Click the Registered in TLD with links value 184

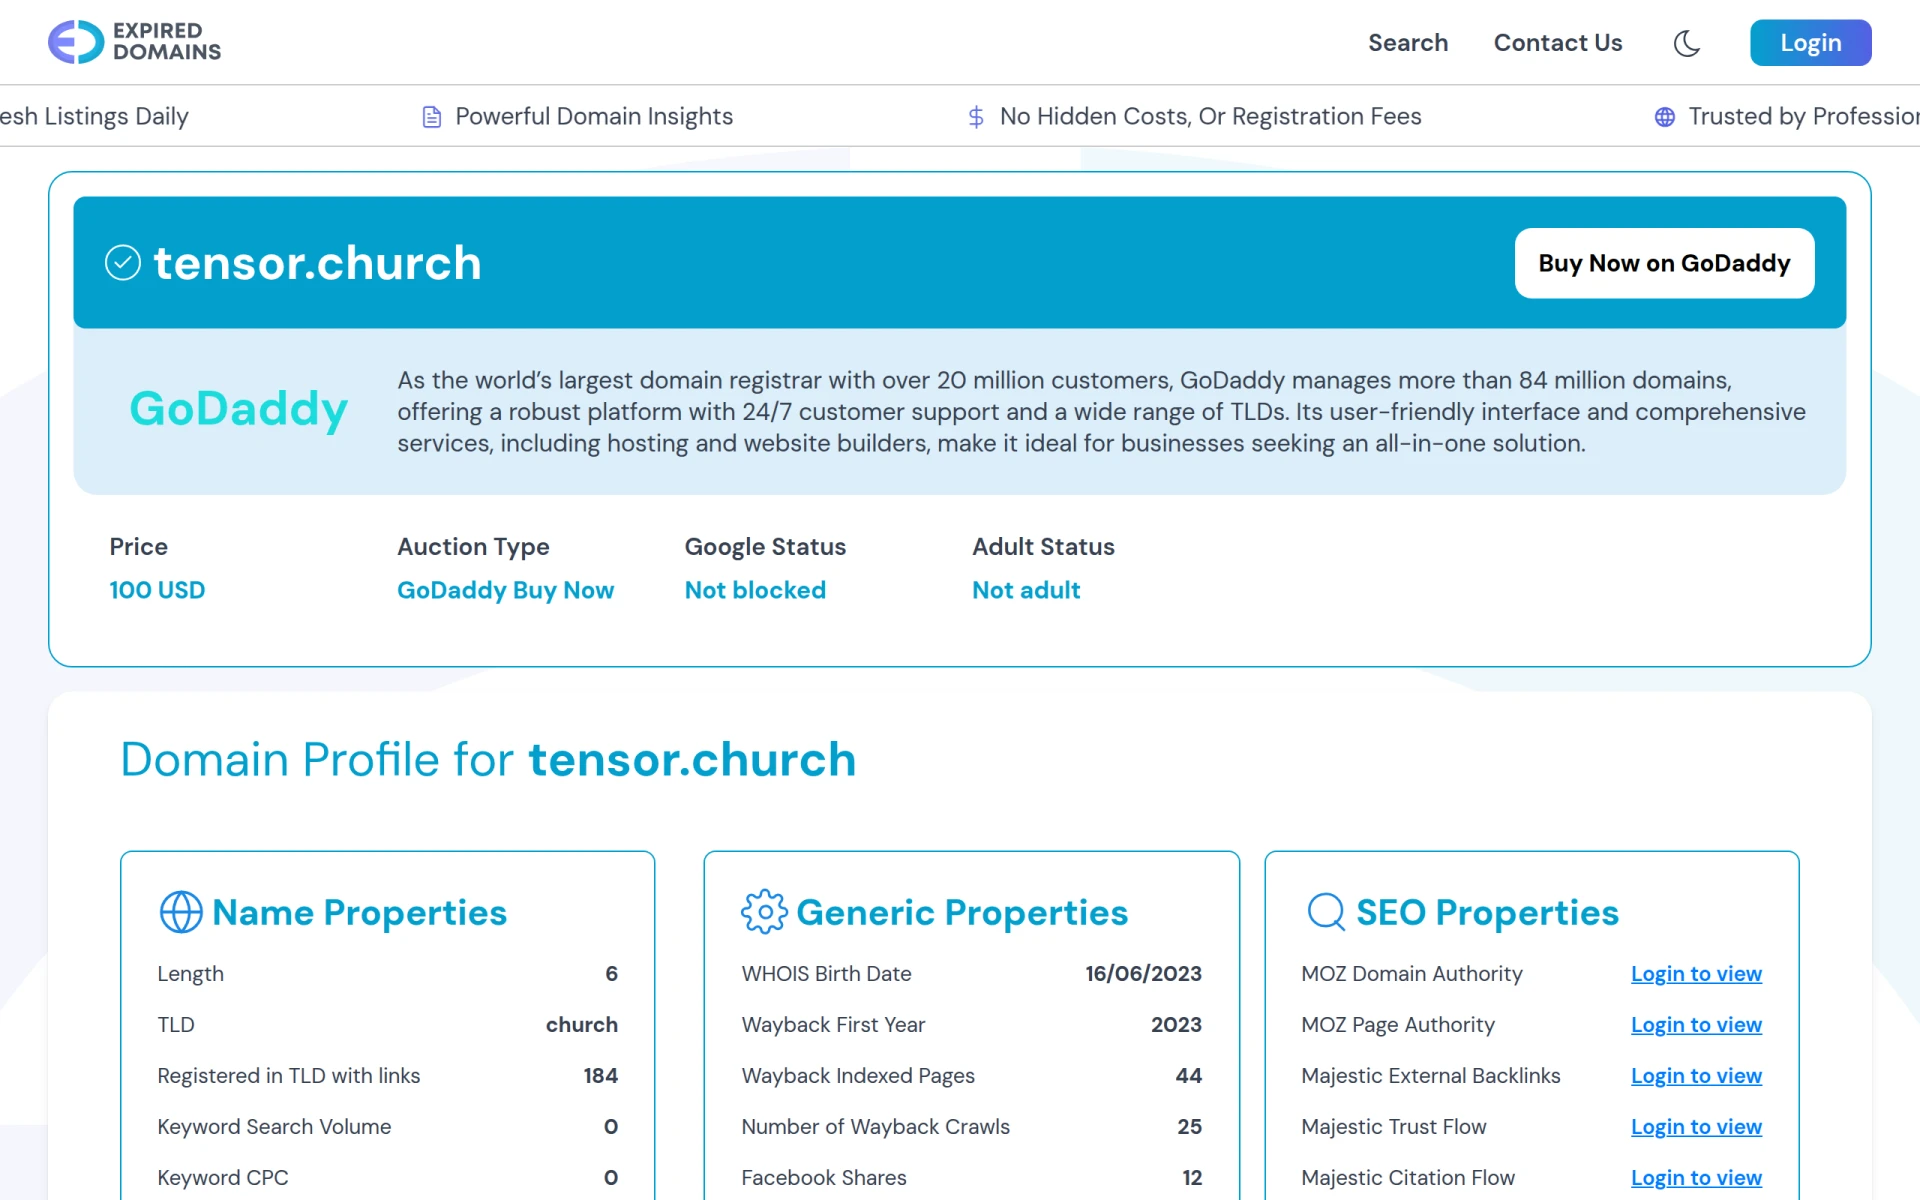(601, 1076)
